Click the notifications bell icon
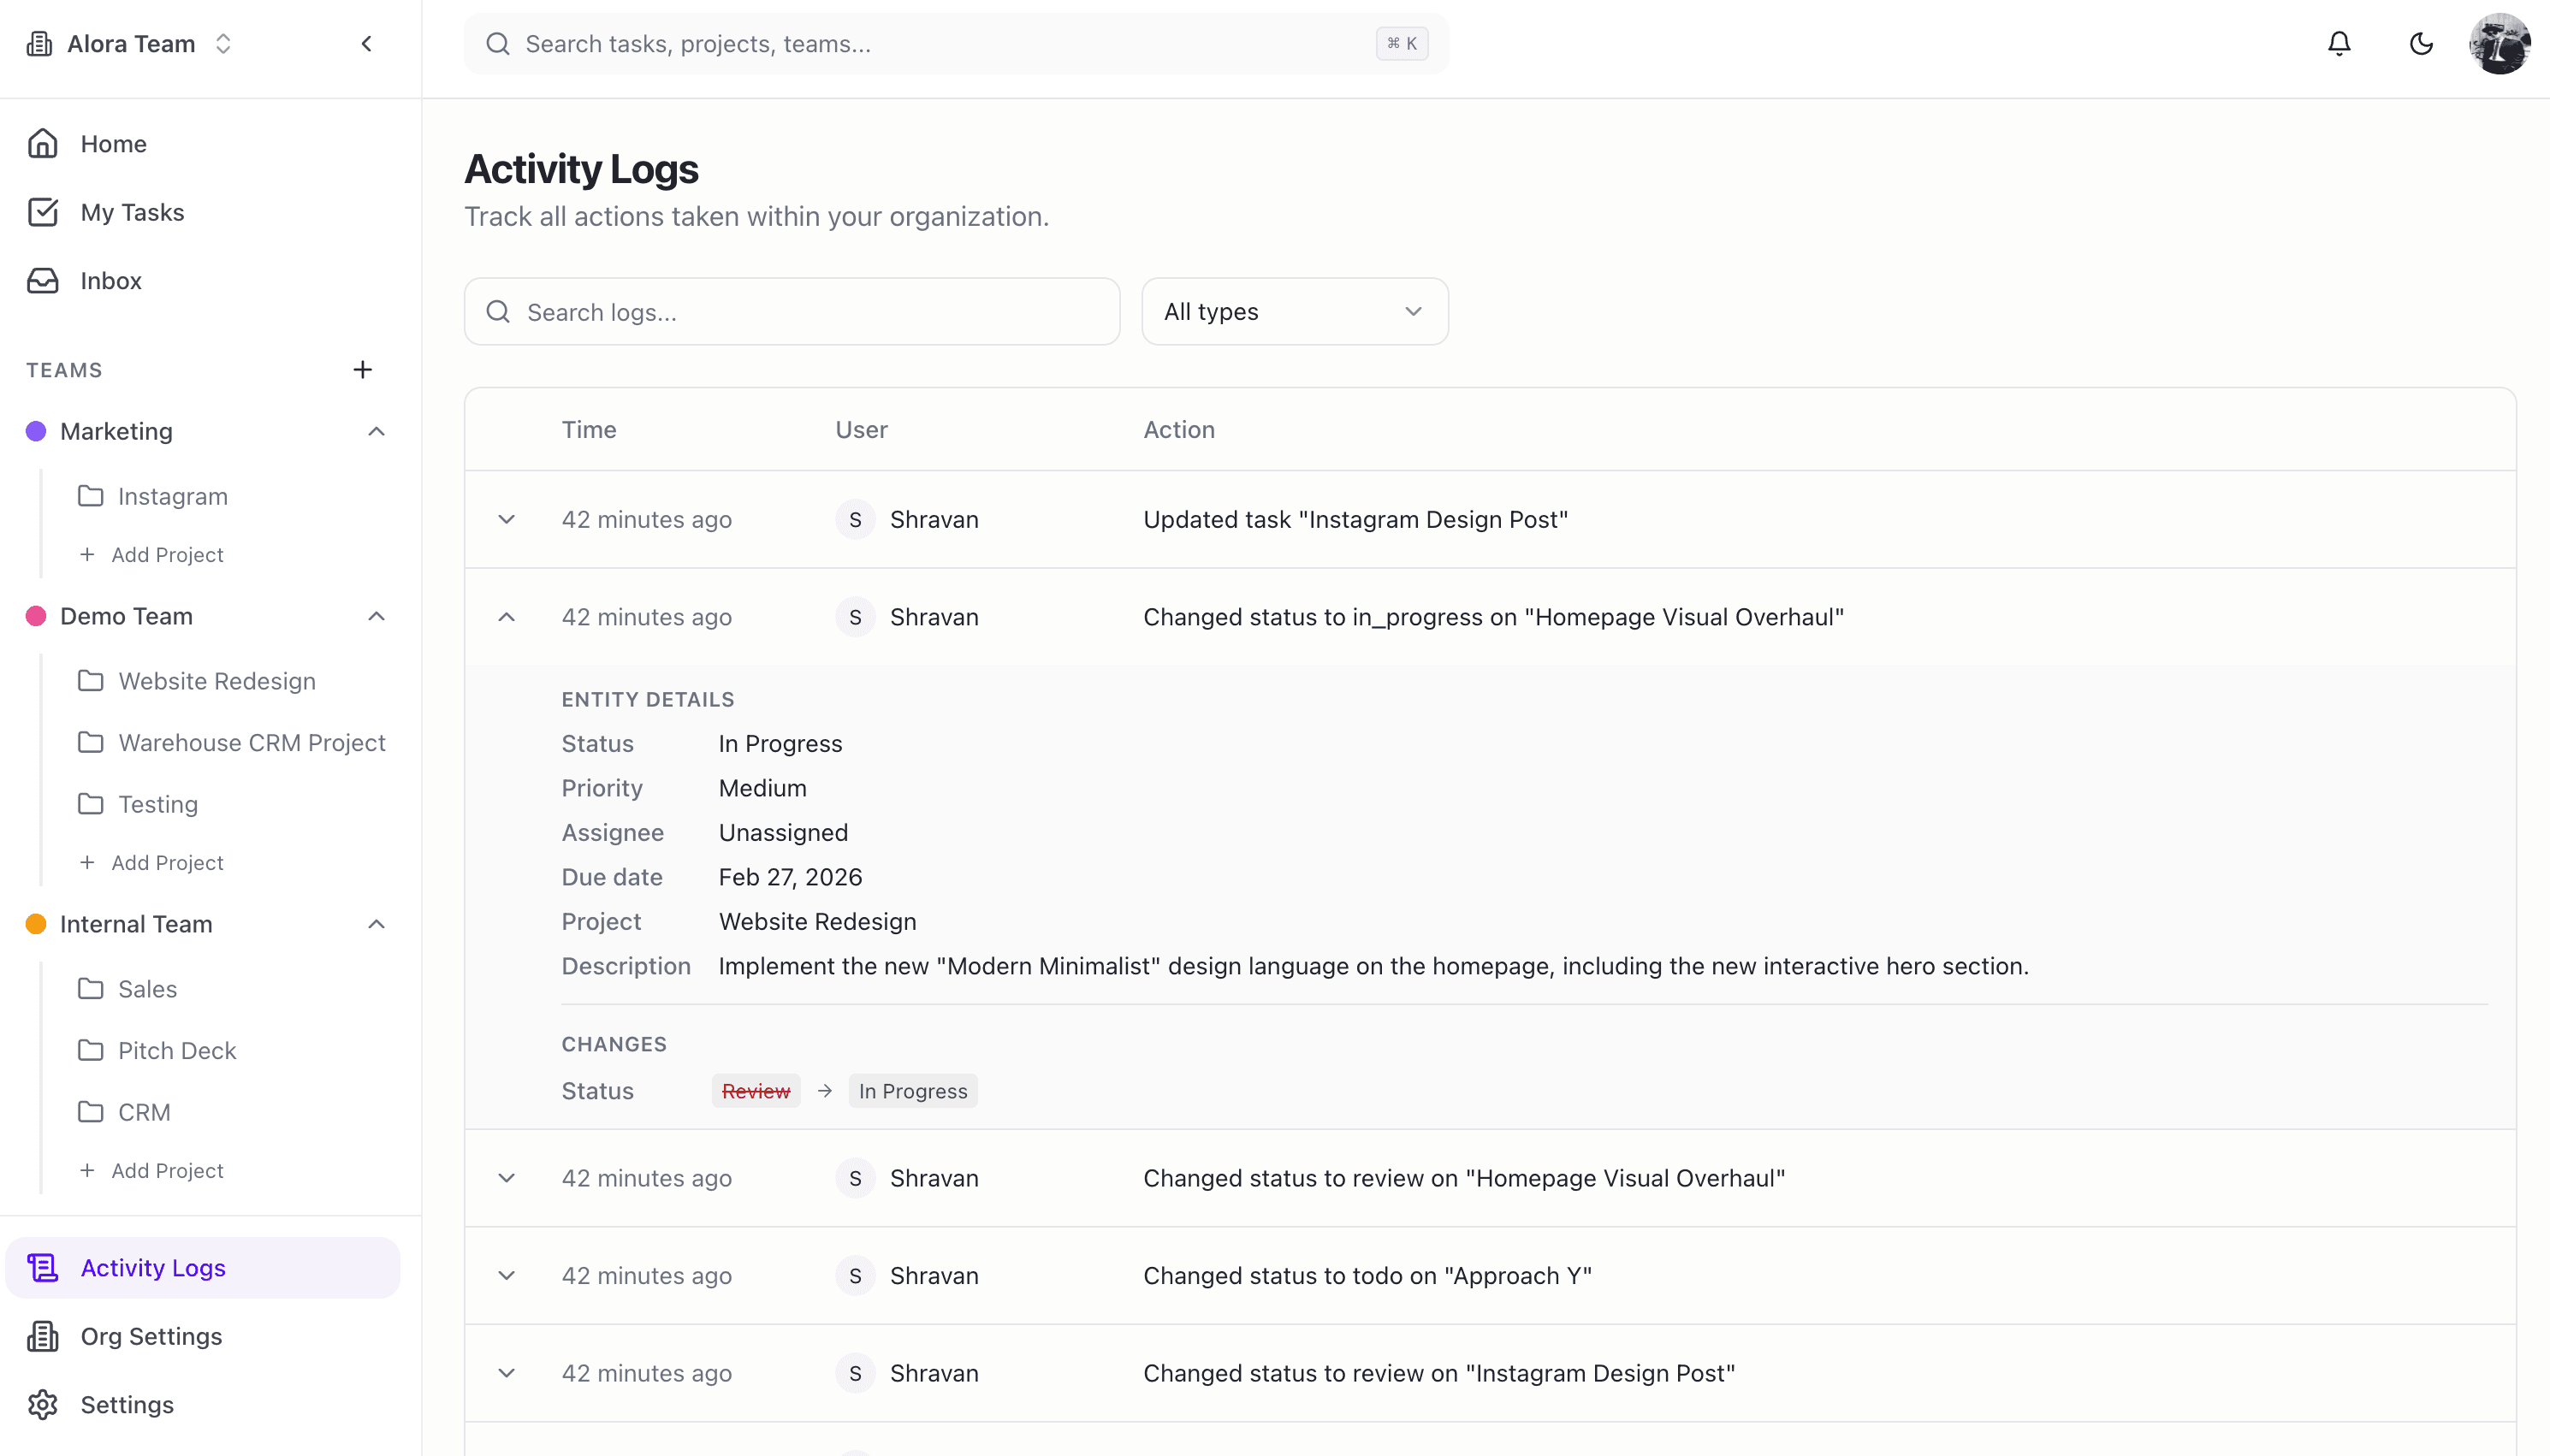This screenshot has width=2550, height=1456. [x=2339, y=43]
